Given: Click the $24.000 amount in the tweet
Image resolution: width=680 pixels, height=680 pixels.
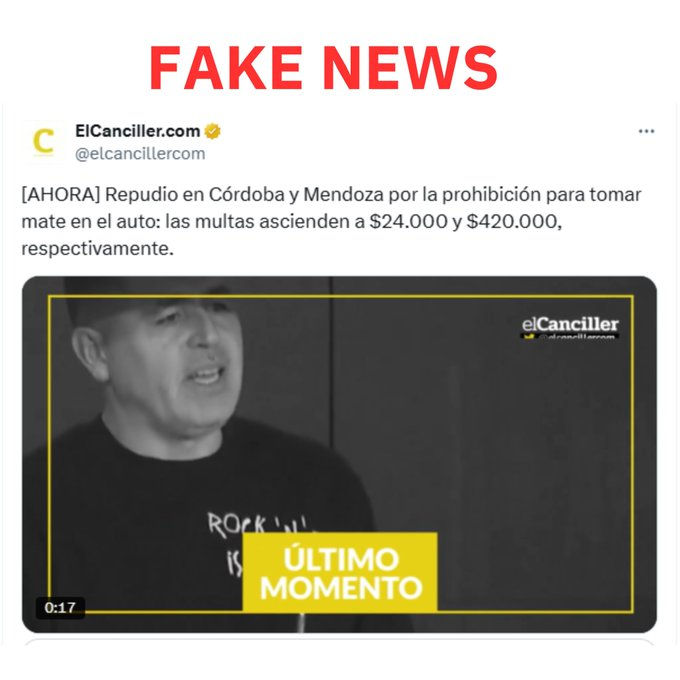Looking at the screenshot, I should click(x=408, y=222).
